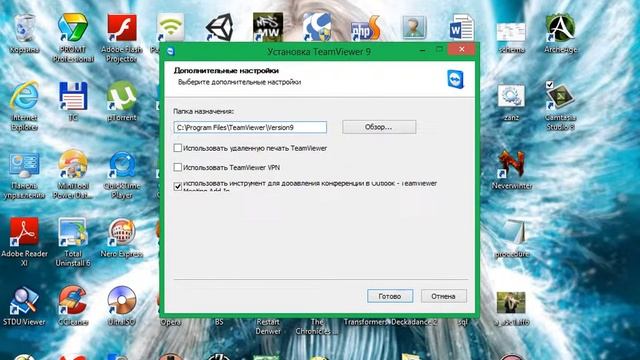Click the Отмена cancel button
Screen dimensions: 640x360
(443, 296)
